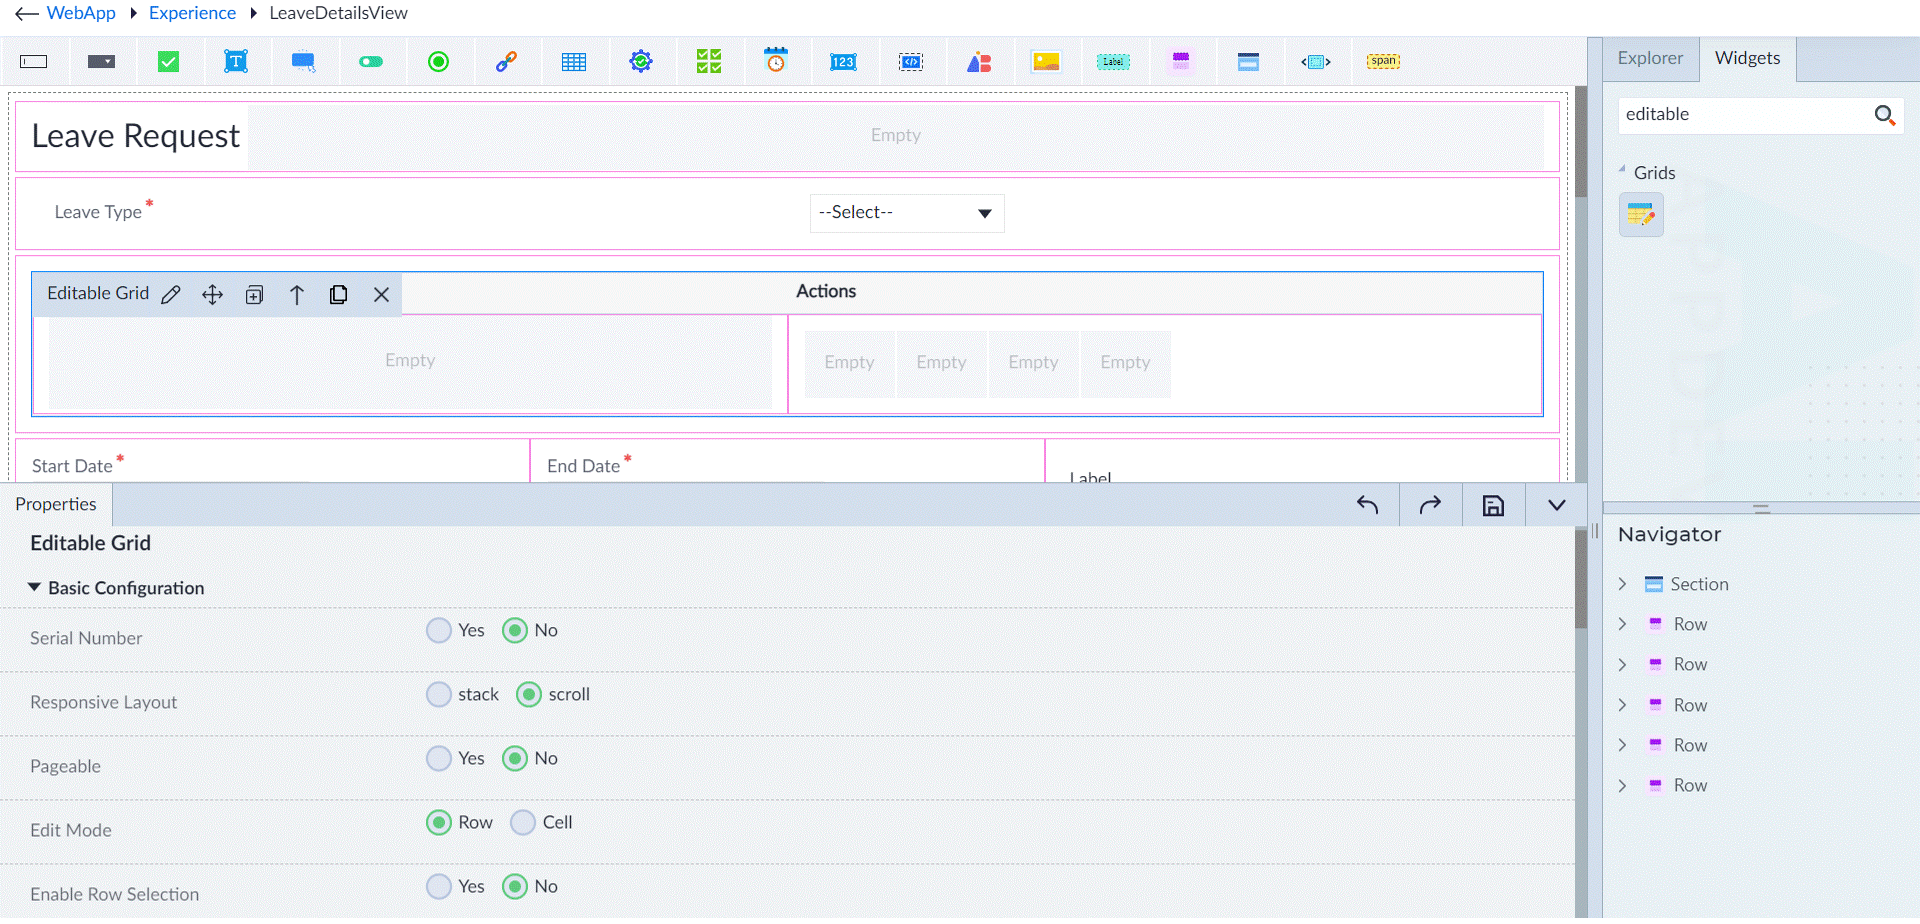Select the text input widget icon
The width and height of the screenshot is (1920, 924).
pyautogui.click(x=34, y=62)
